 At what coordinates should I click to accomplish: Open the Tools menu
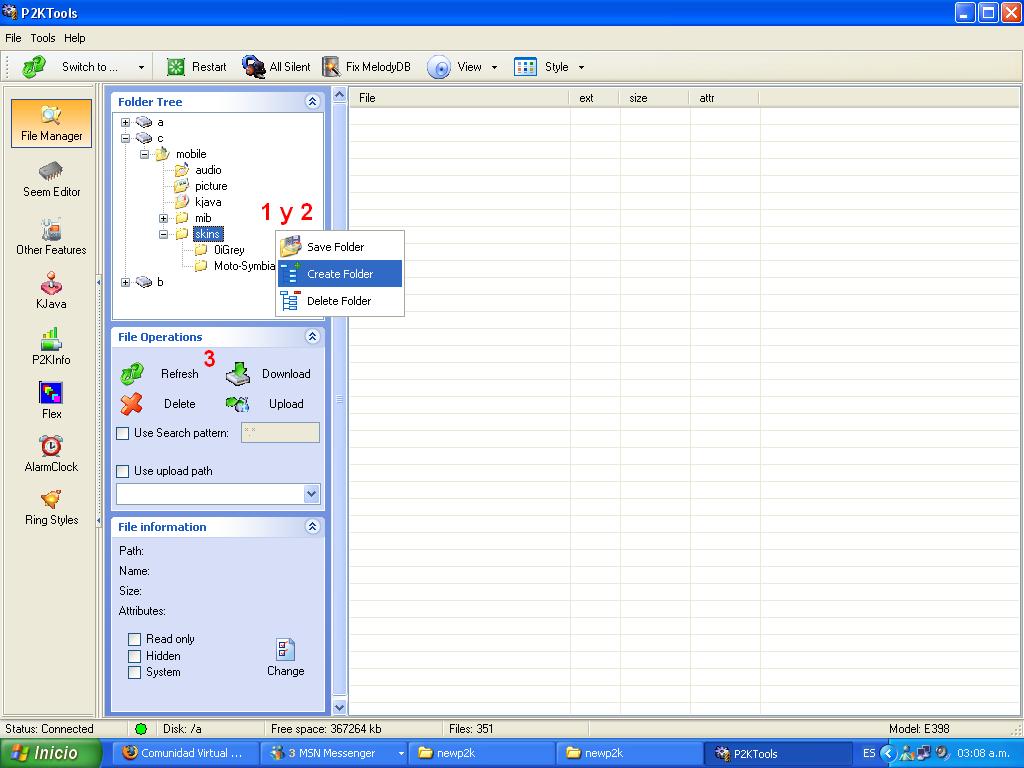pos(43,38)
